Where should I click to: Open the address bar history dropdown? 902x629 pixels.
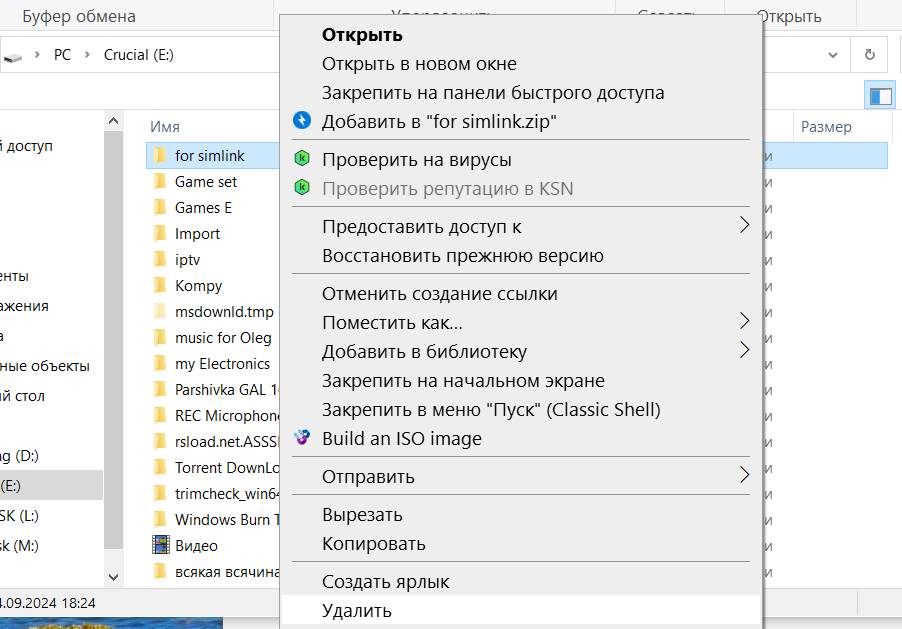(833, 55)
